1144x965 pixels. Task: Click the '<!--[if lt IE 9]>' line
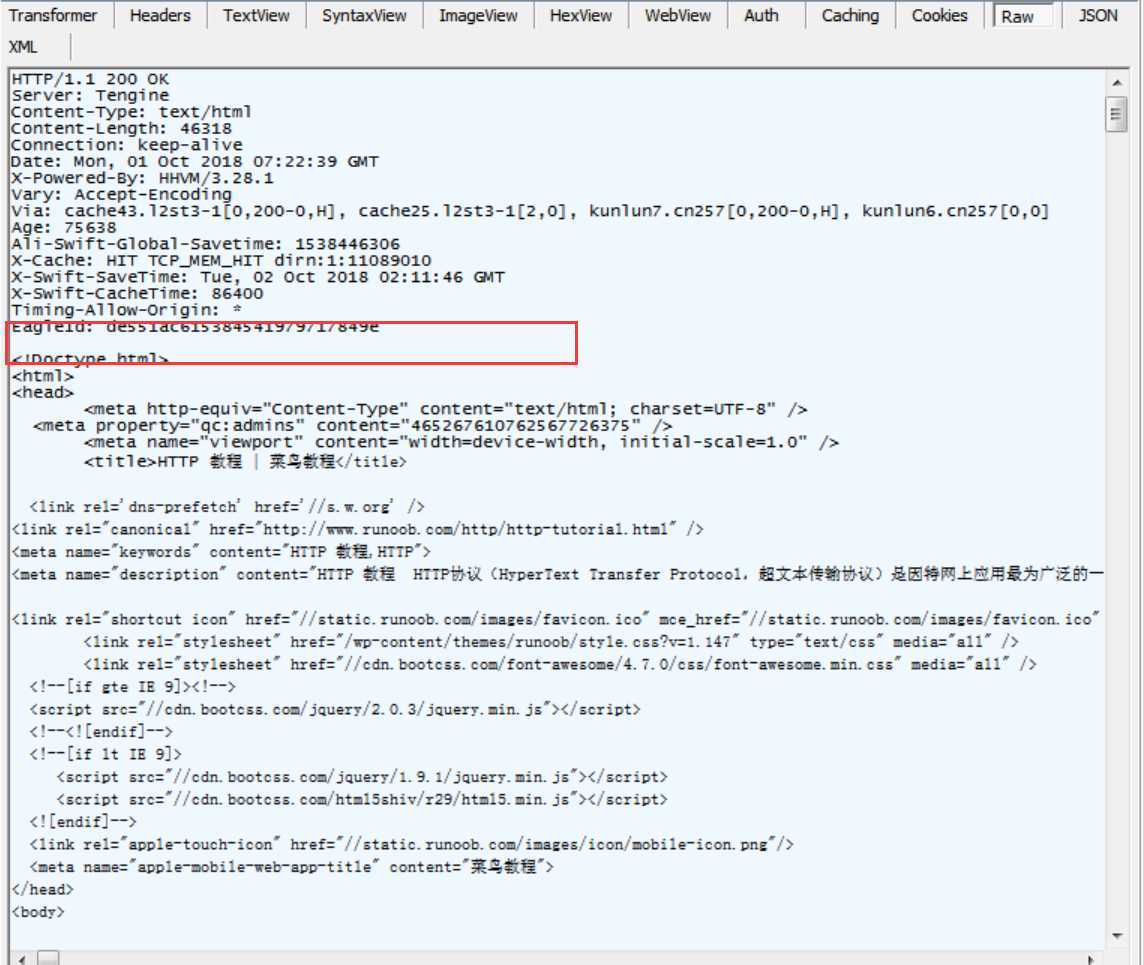(x=106, y=754)
